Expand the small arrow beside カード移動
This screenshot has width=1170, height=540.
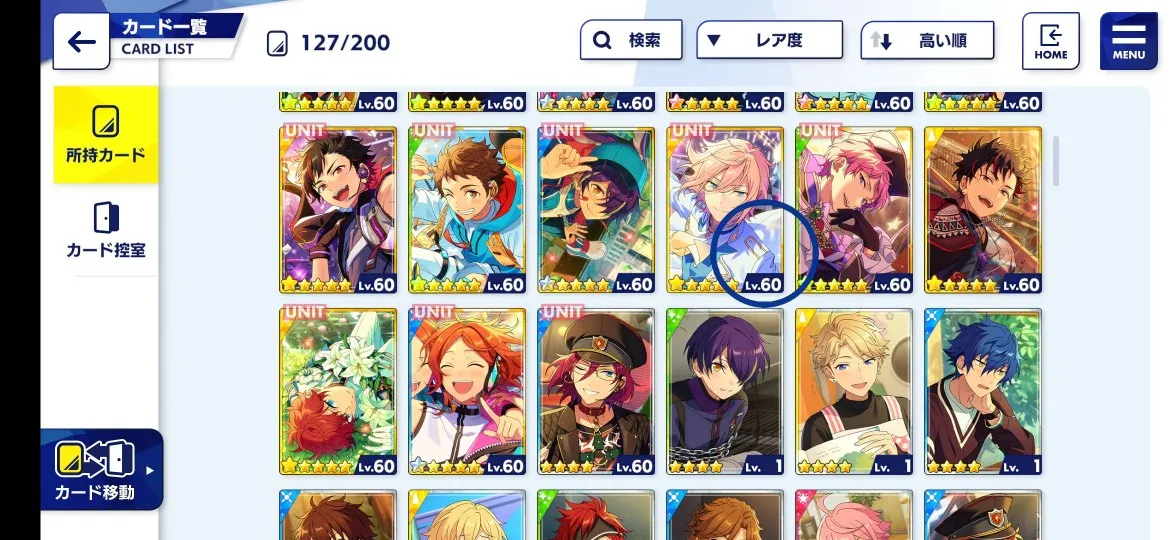(151, 471)
